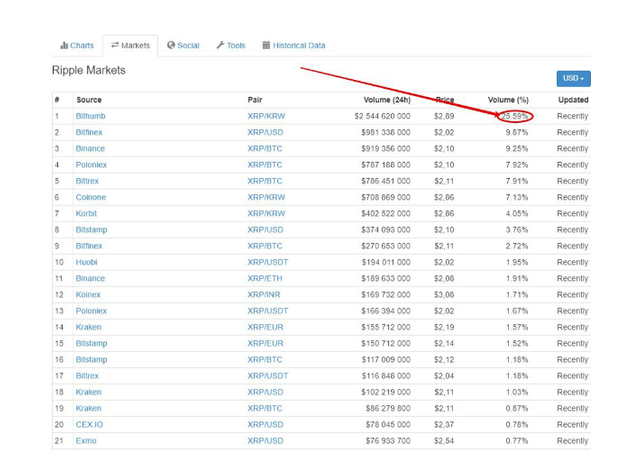Viewport: 640px width, 475px height.
Task: Click the Pair column header
Action: tap(255, 100)
